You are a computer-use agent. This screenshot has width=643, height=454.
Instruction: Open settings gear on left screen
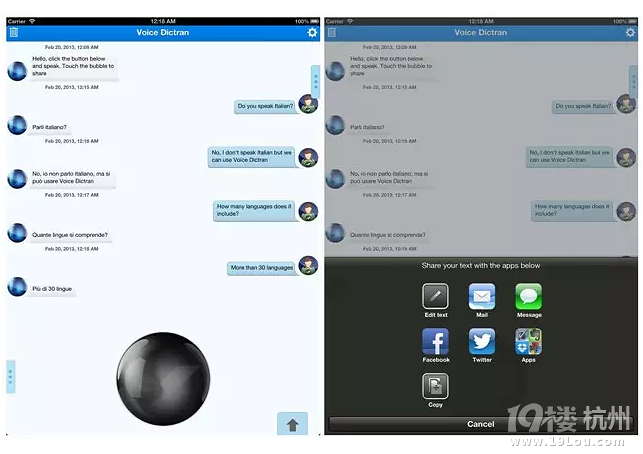(x=312, y=33)
